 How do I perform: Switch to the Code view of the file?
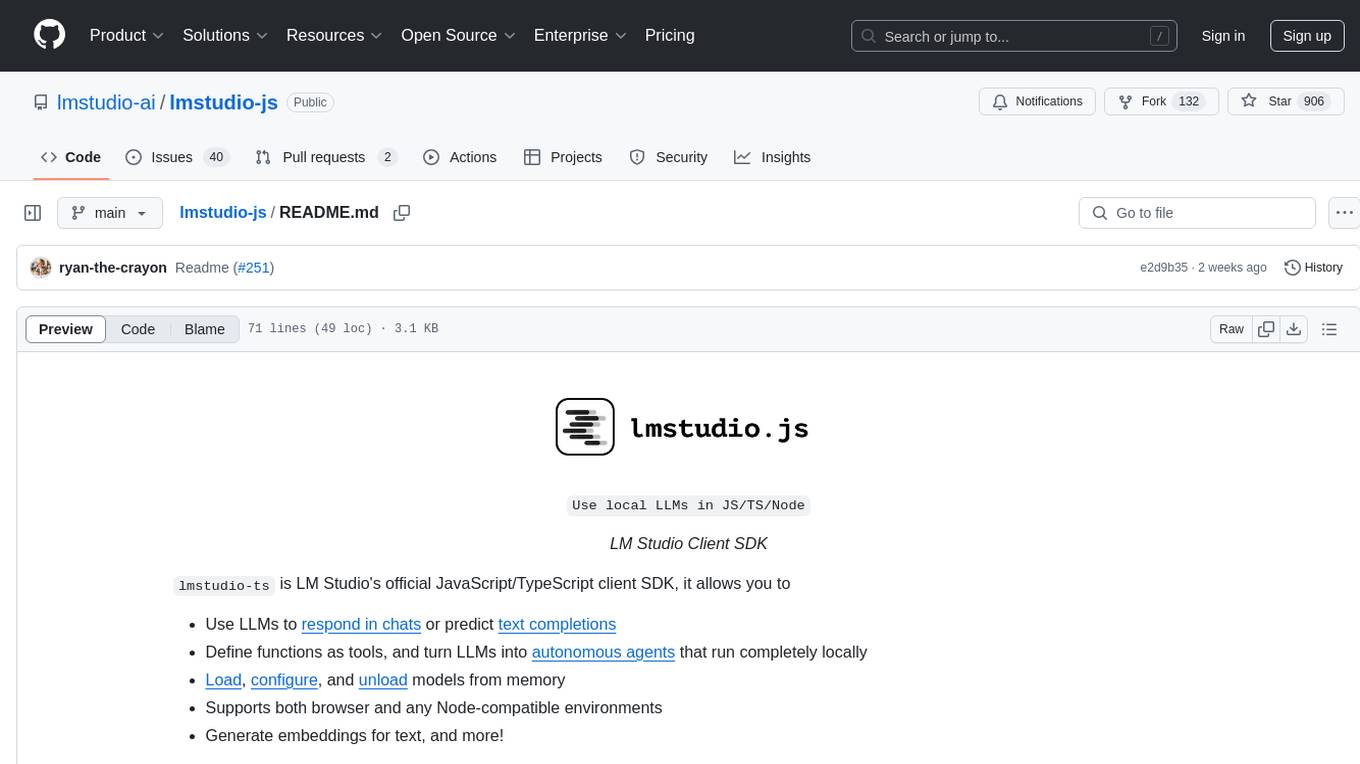click(138, 329)
